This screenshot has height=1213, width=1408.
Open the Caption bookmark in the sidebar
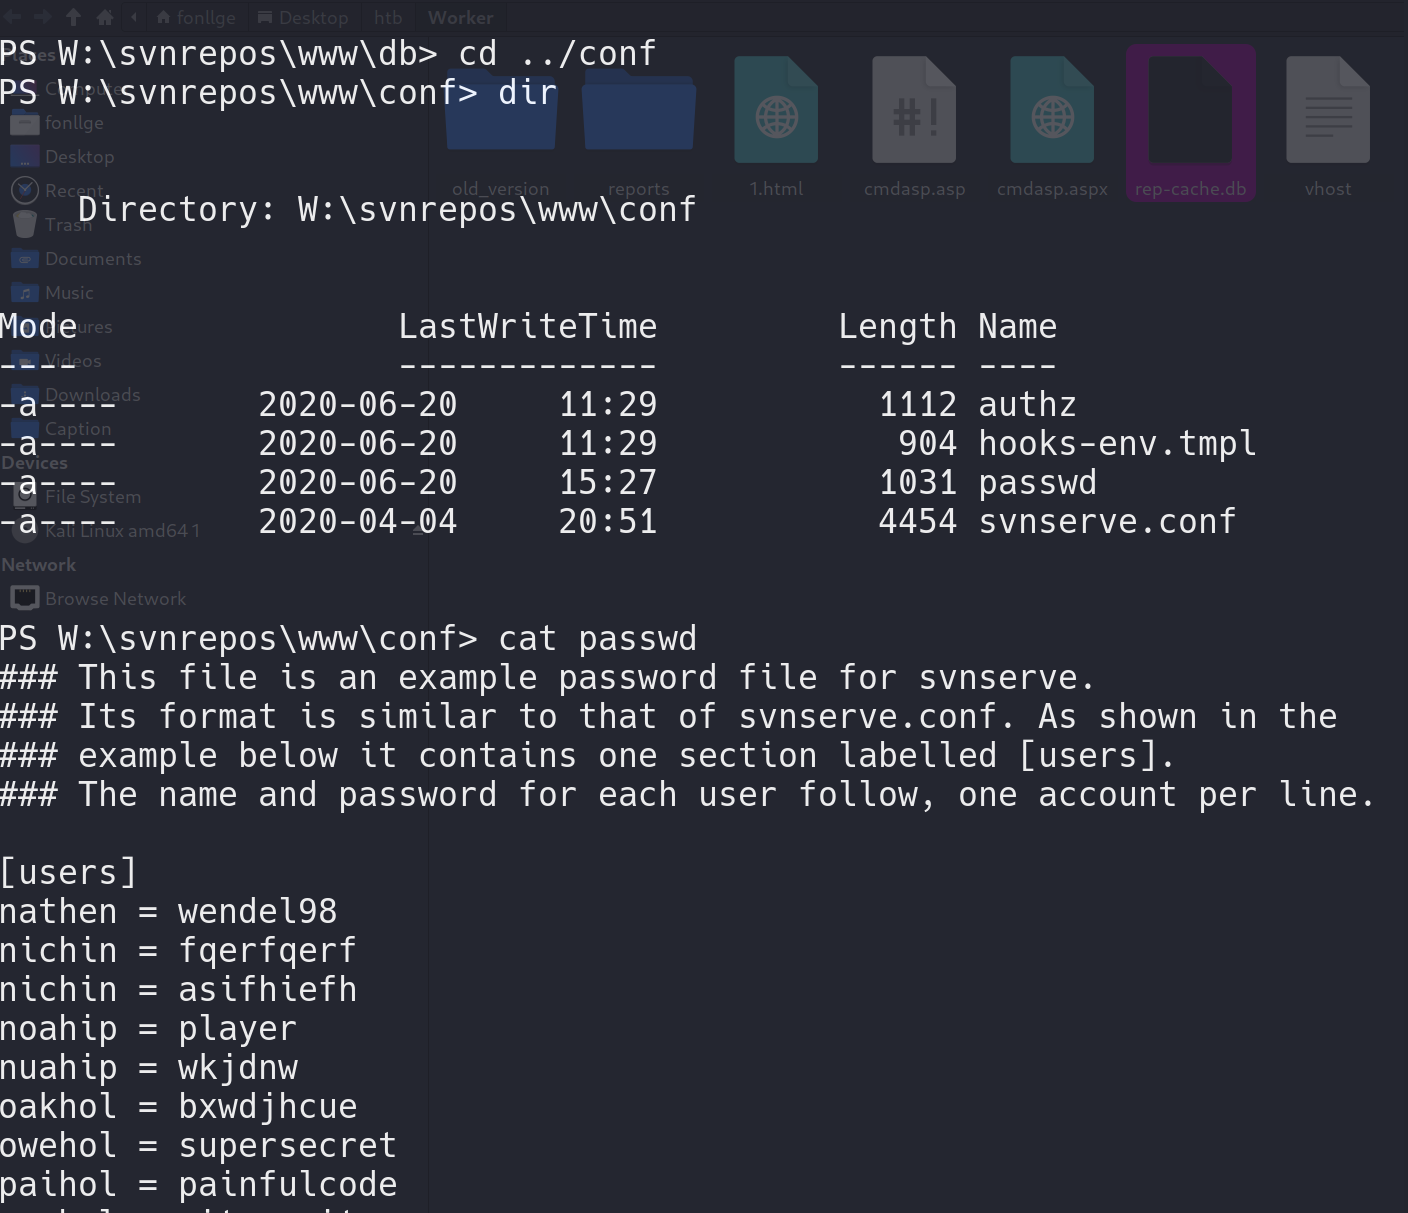pos(78,429)
